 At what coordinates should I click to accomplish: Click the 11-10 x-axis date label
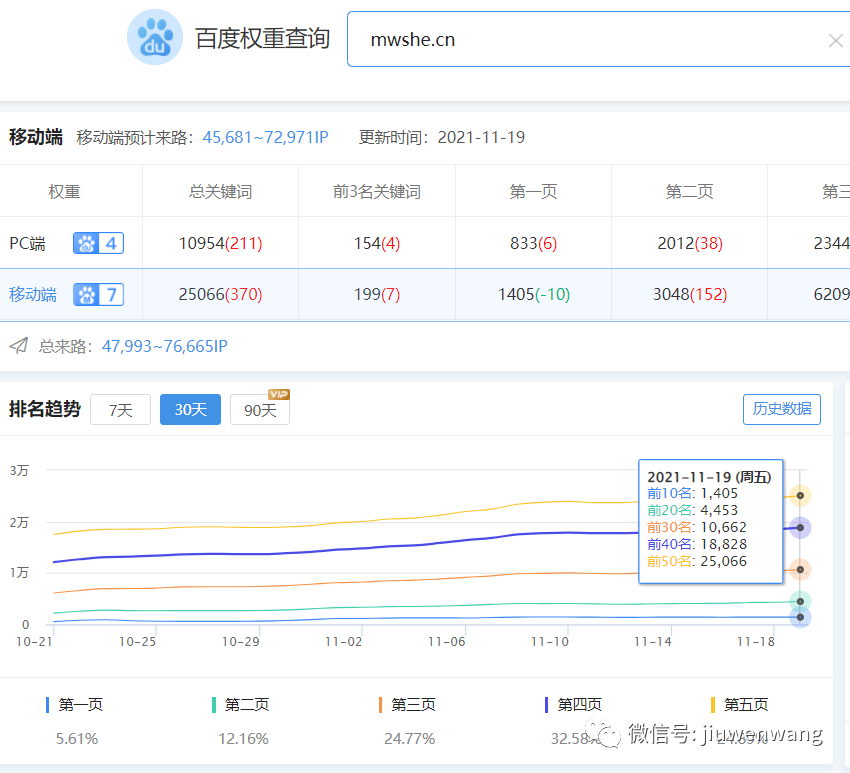pyautogui.click(x=550, y=642)
